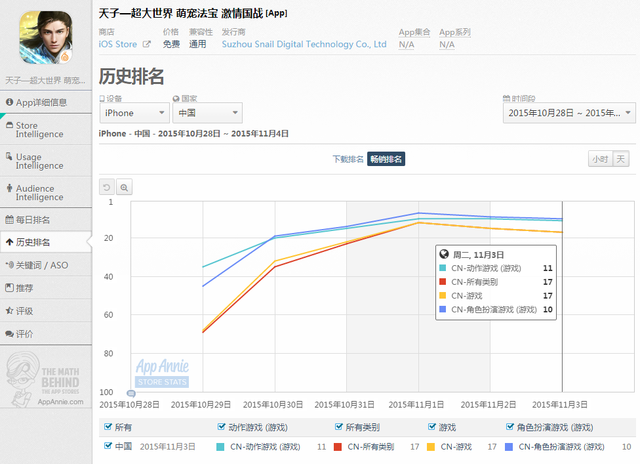The image size is (640, 464).
Task: Open App详细信息 in sidebar
Action: coord(46,102)
